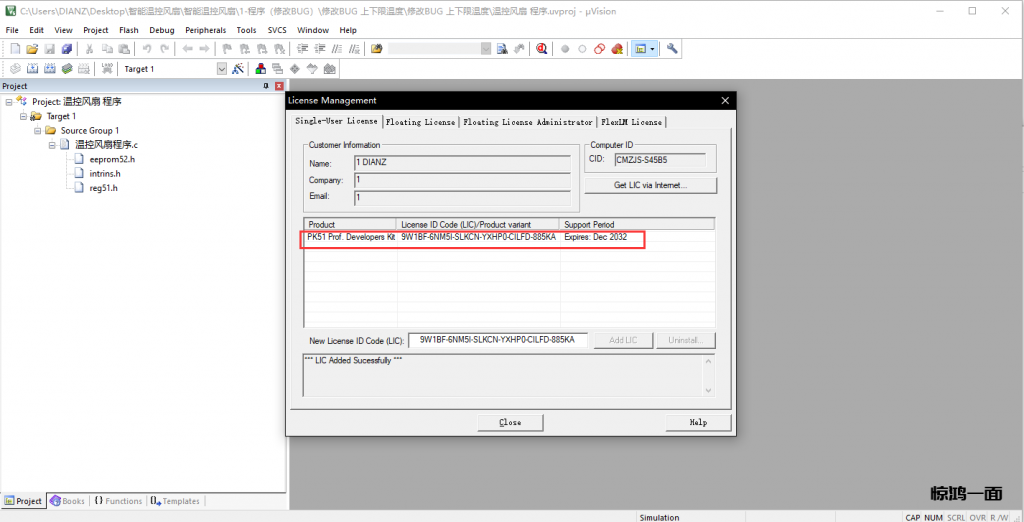Open the Peripherals menu
The image size is (1024, 522).
point(205,30)
